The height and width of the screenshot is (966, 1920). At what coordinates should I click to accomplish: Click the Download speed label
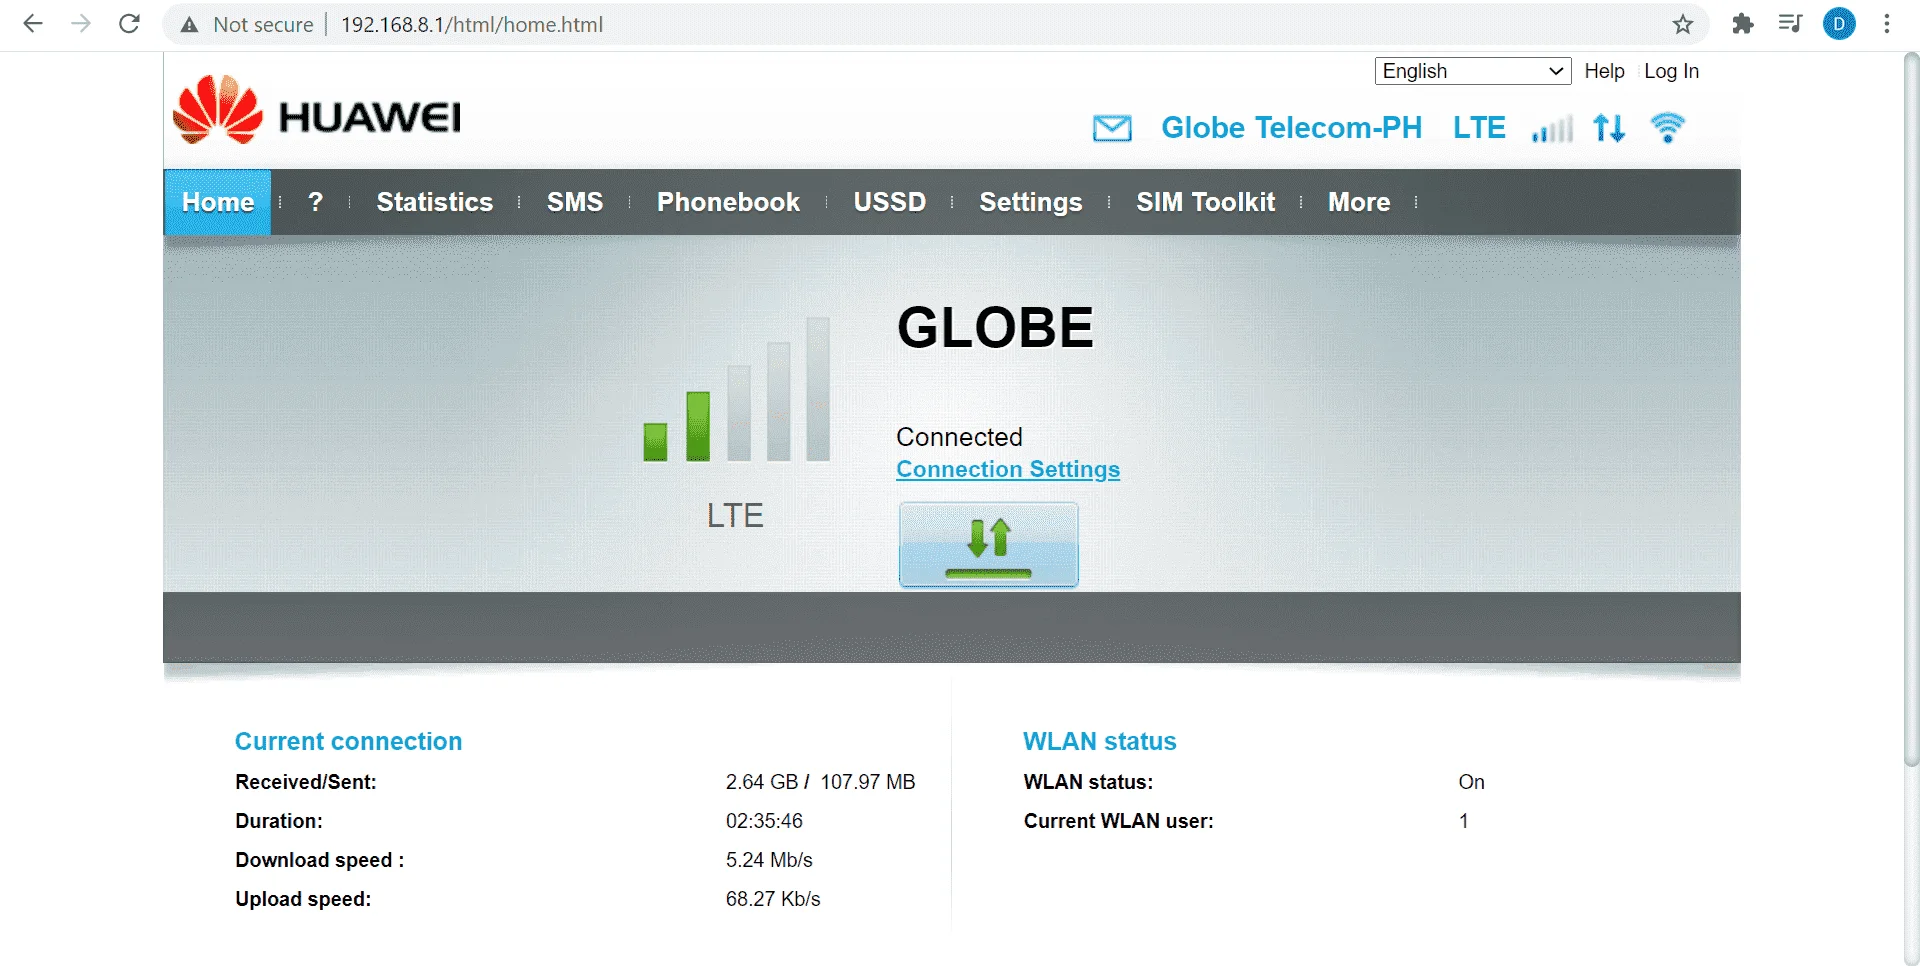[x=320, y=860]
